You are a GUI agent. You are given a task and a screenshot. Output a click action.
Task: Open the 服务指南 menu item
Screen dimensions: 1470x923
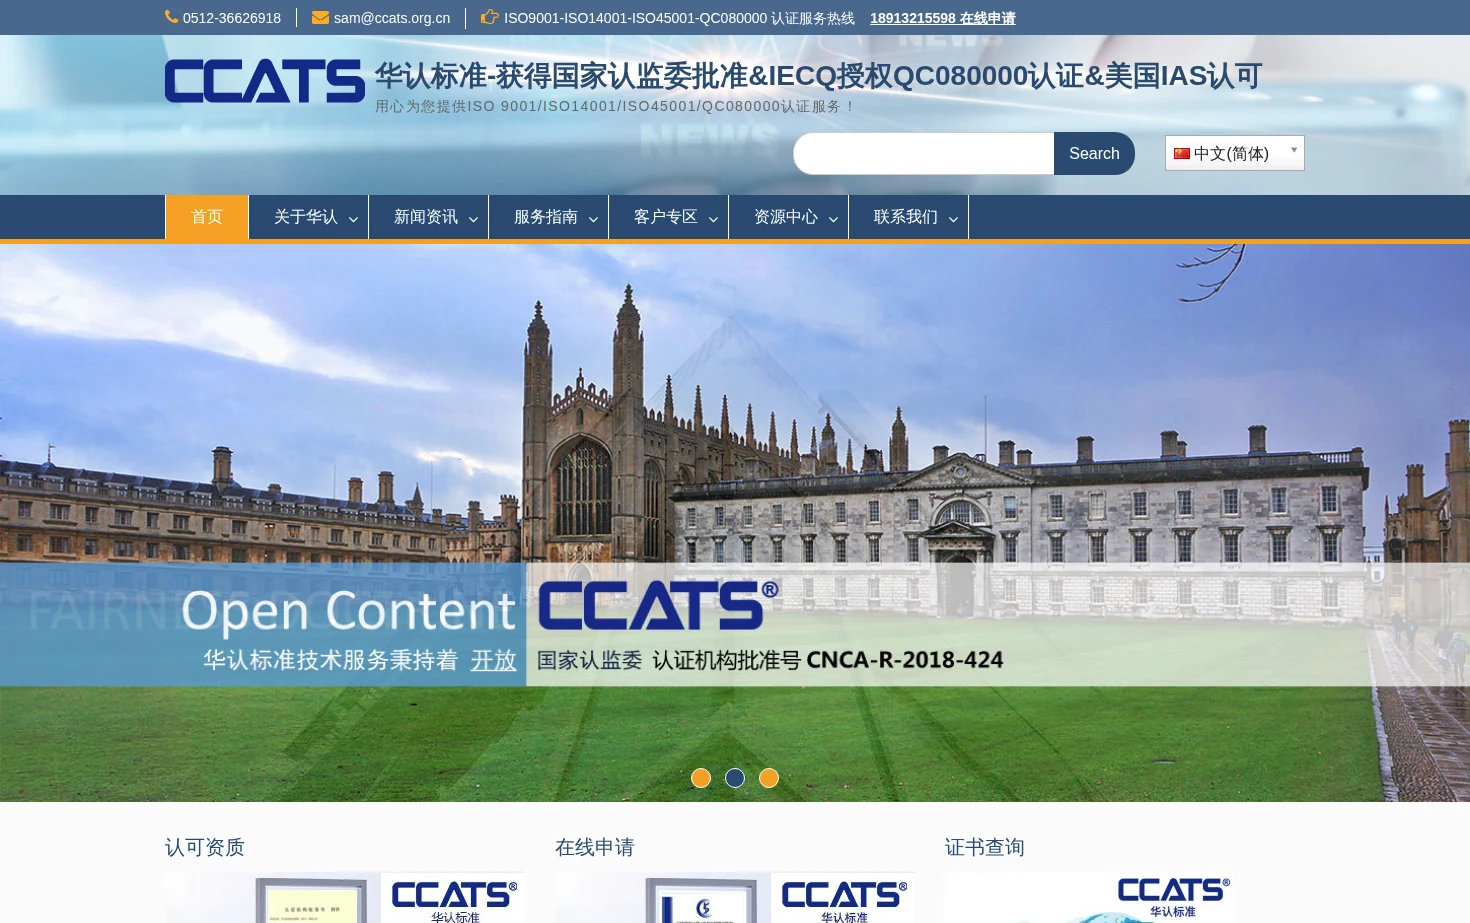coord(546,217)
